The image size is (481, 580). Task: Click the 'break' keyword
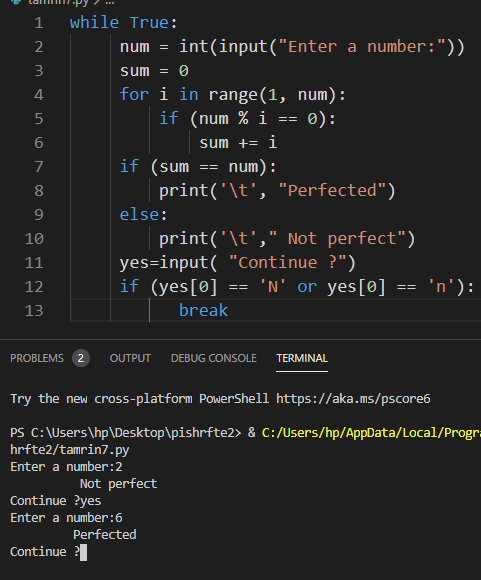204,311
